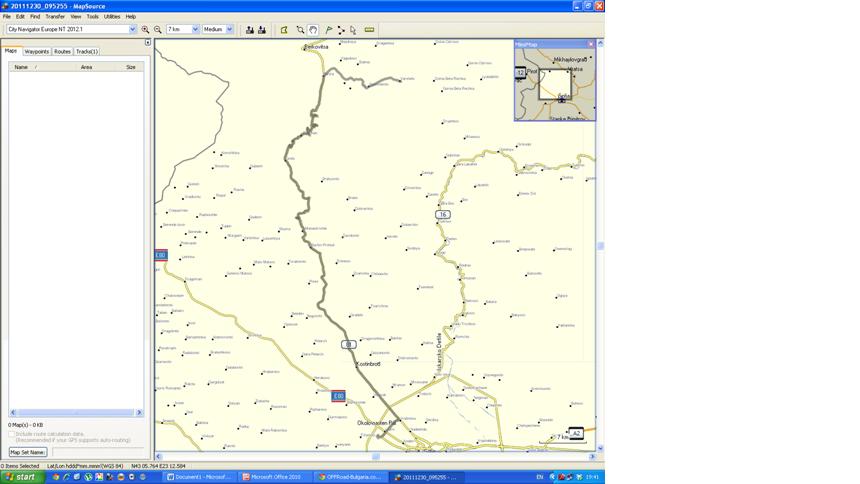Click the map horizontal scrollbar thumb
Viewport: 860px width, 484px height.
click(376, 457)
